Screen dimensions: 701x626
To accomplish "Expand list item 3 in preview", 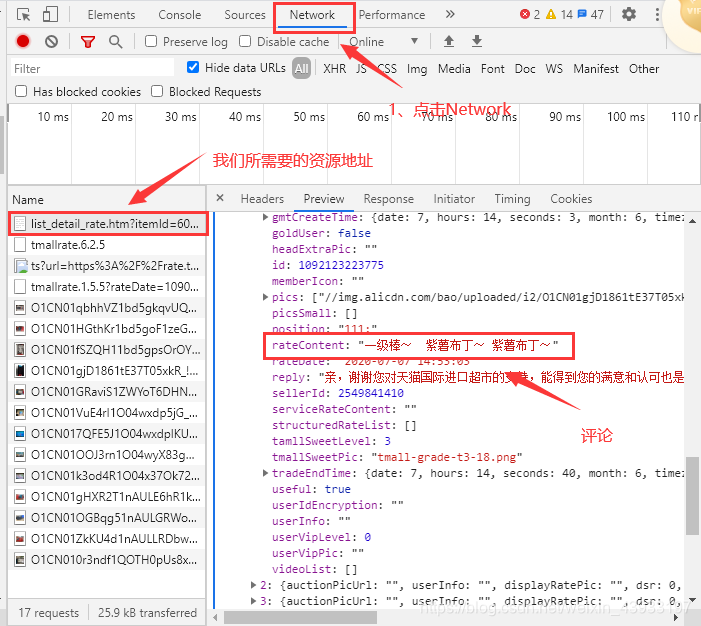I will [x=253, y=601].
